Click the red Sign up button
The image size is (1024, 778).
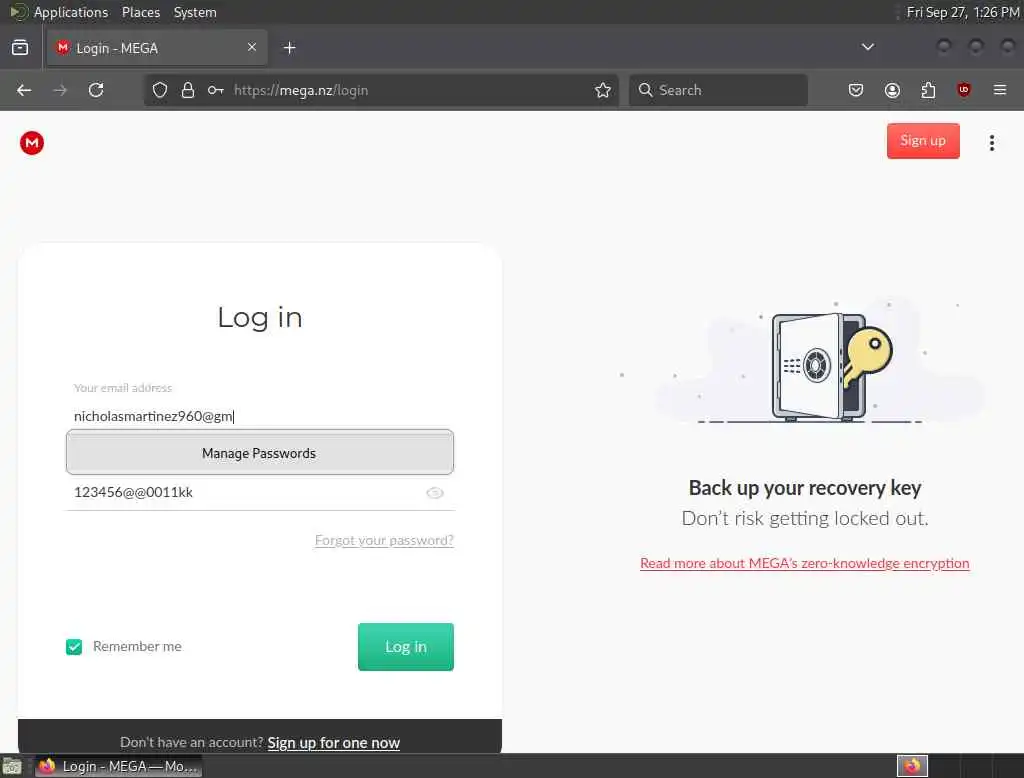[923, 140]
